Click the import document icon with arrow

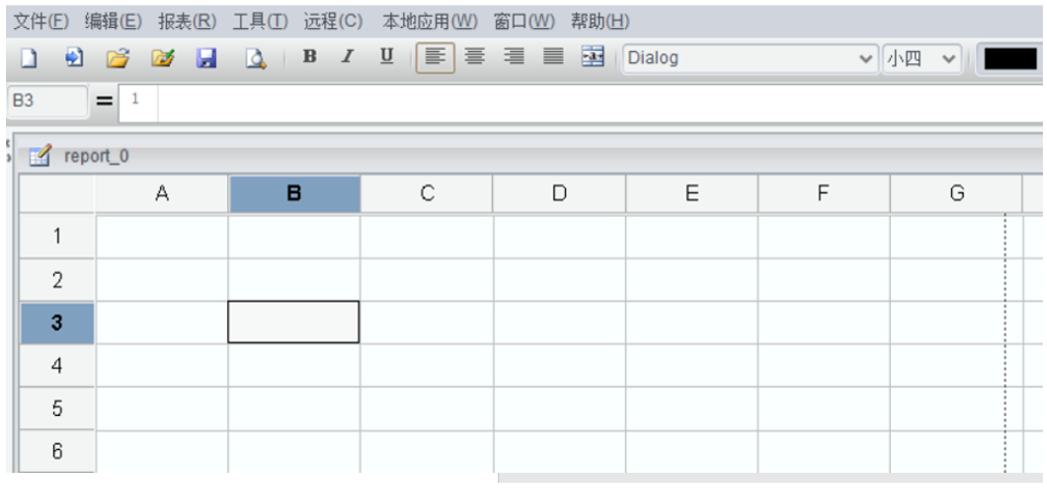(x=73, y=59)
